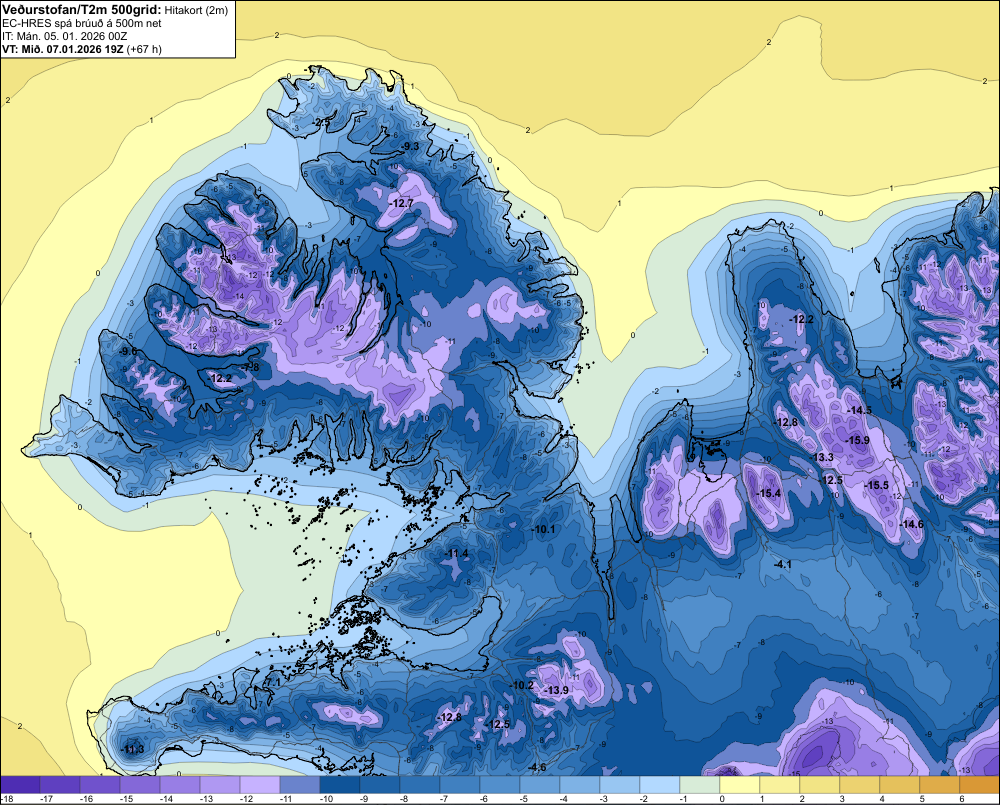Click the pale yellow legend swatch between 0 and 1

(x=740, y=785)
